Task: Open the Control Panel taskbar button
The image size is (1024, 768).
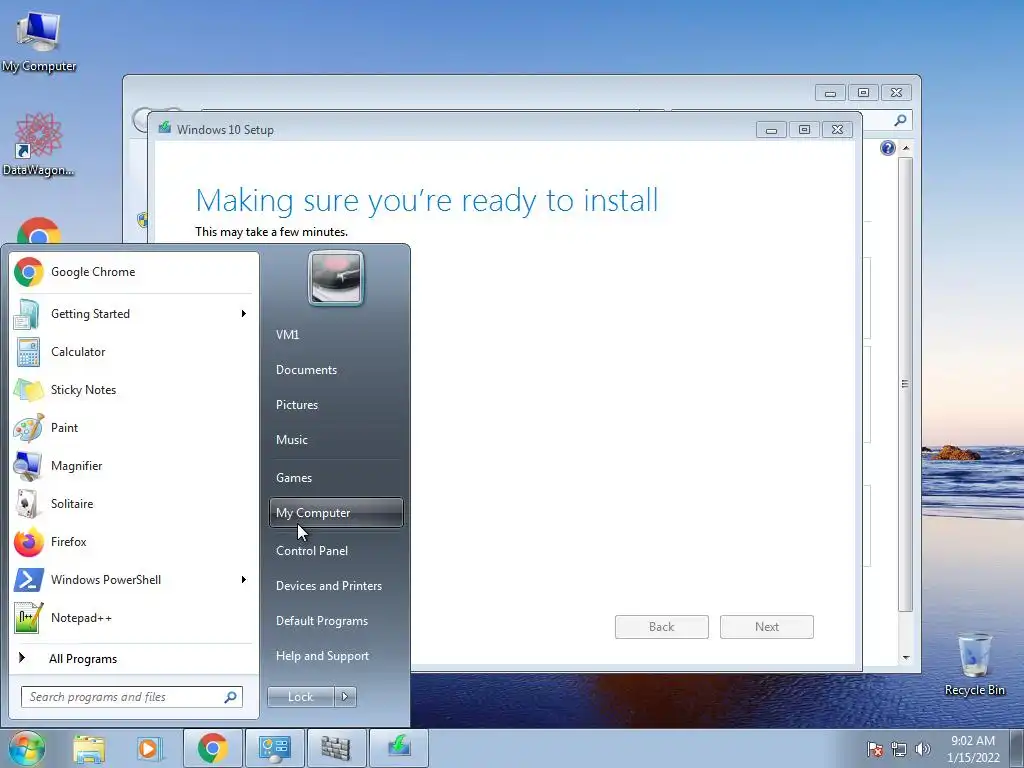Action: click(274, 748)
